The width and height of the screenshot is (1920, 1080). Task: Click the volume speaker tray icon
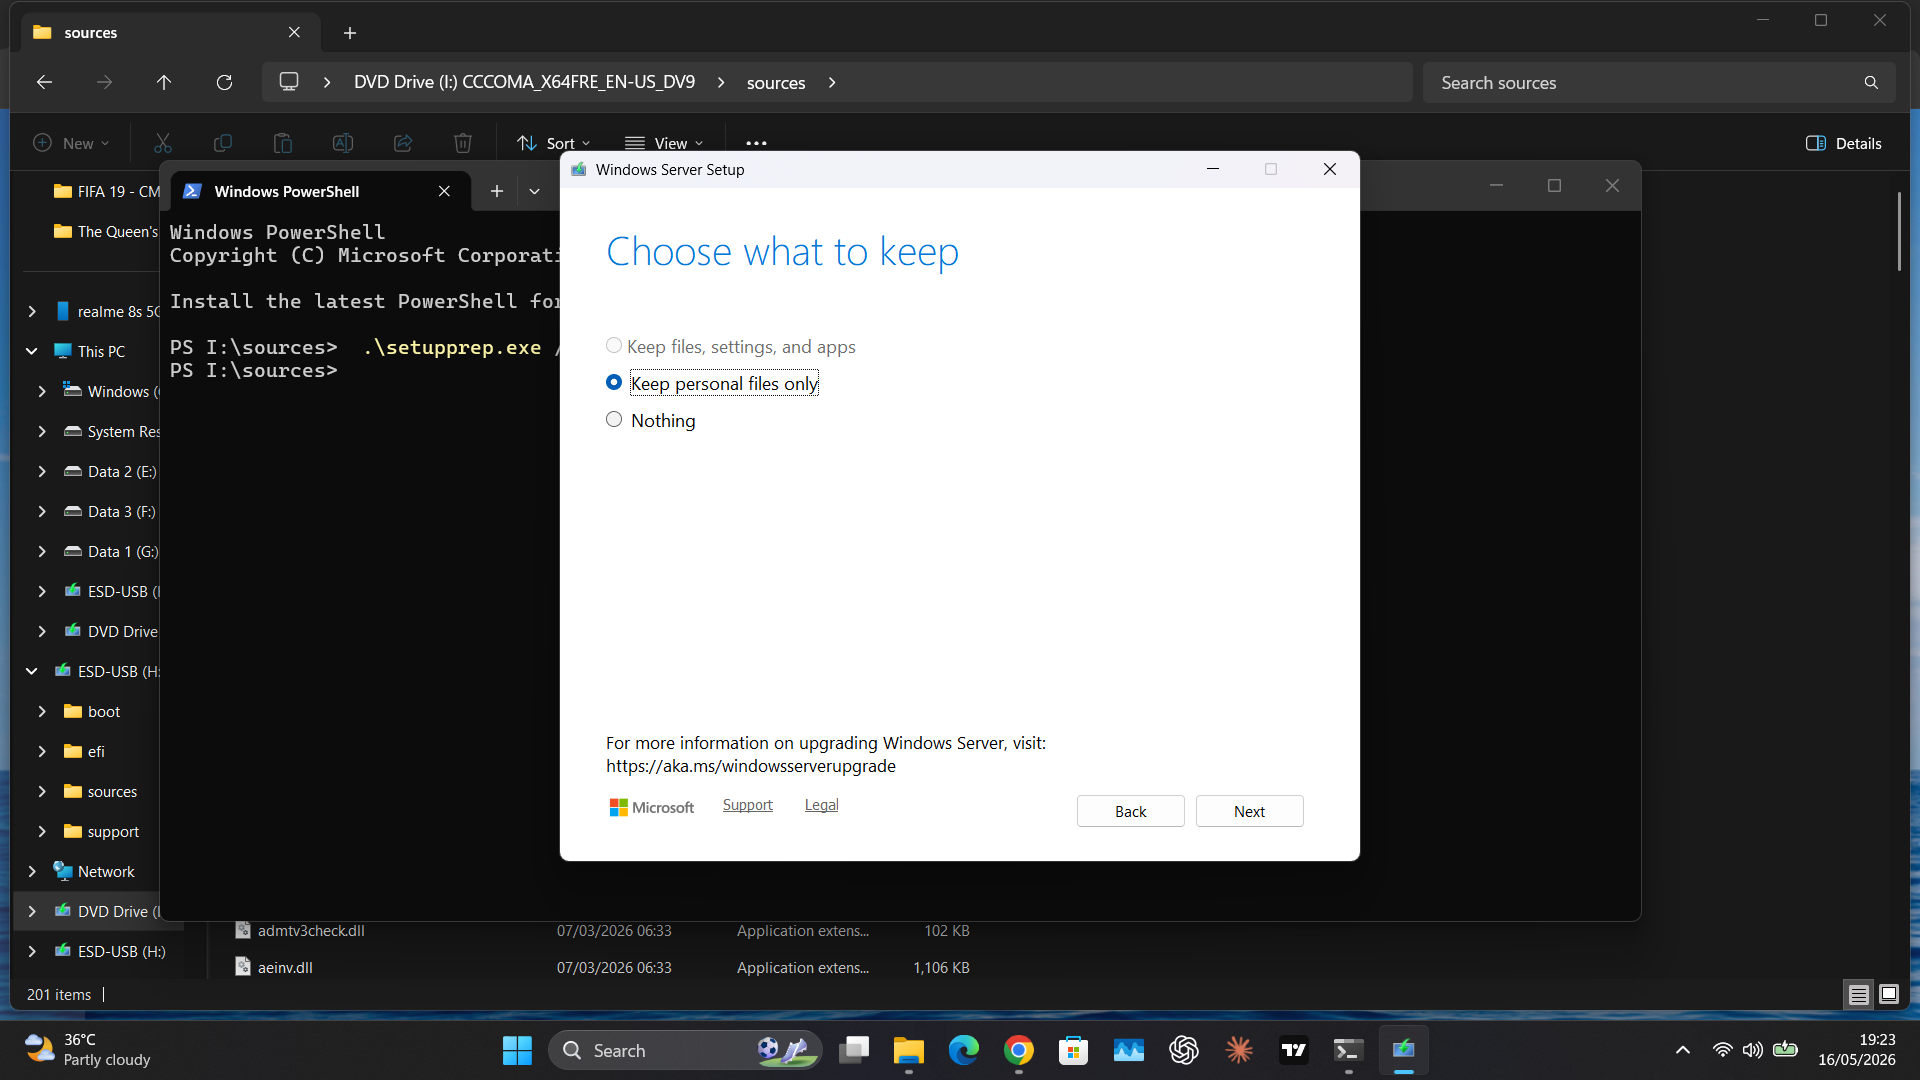[x=1753, y=1050]
